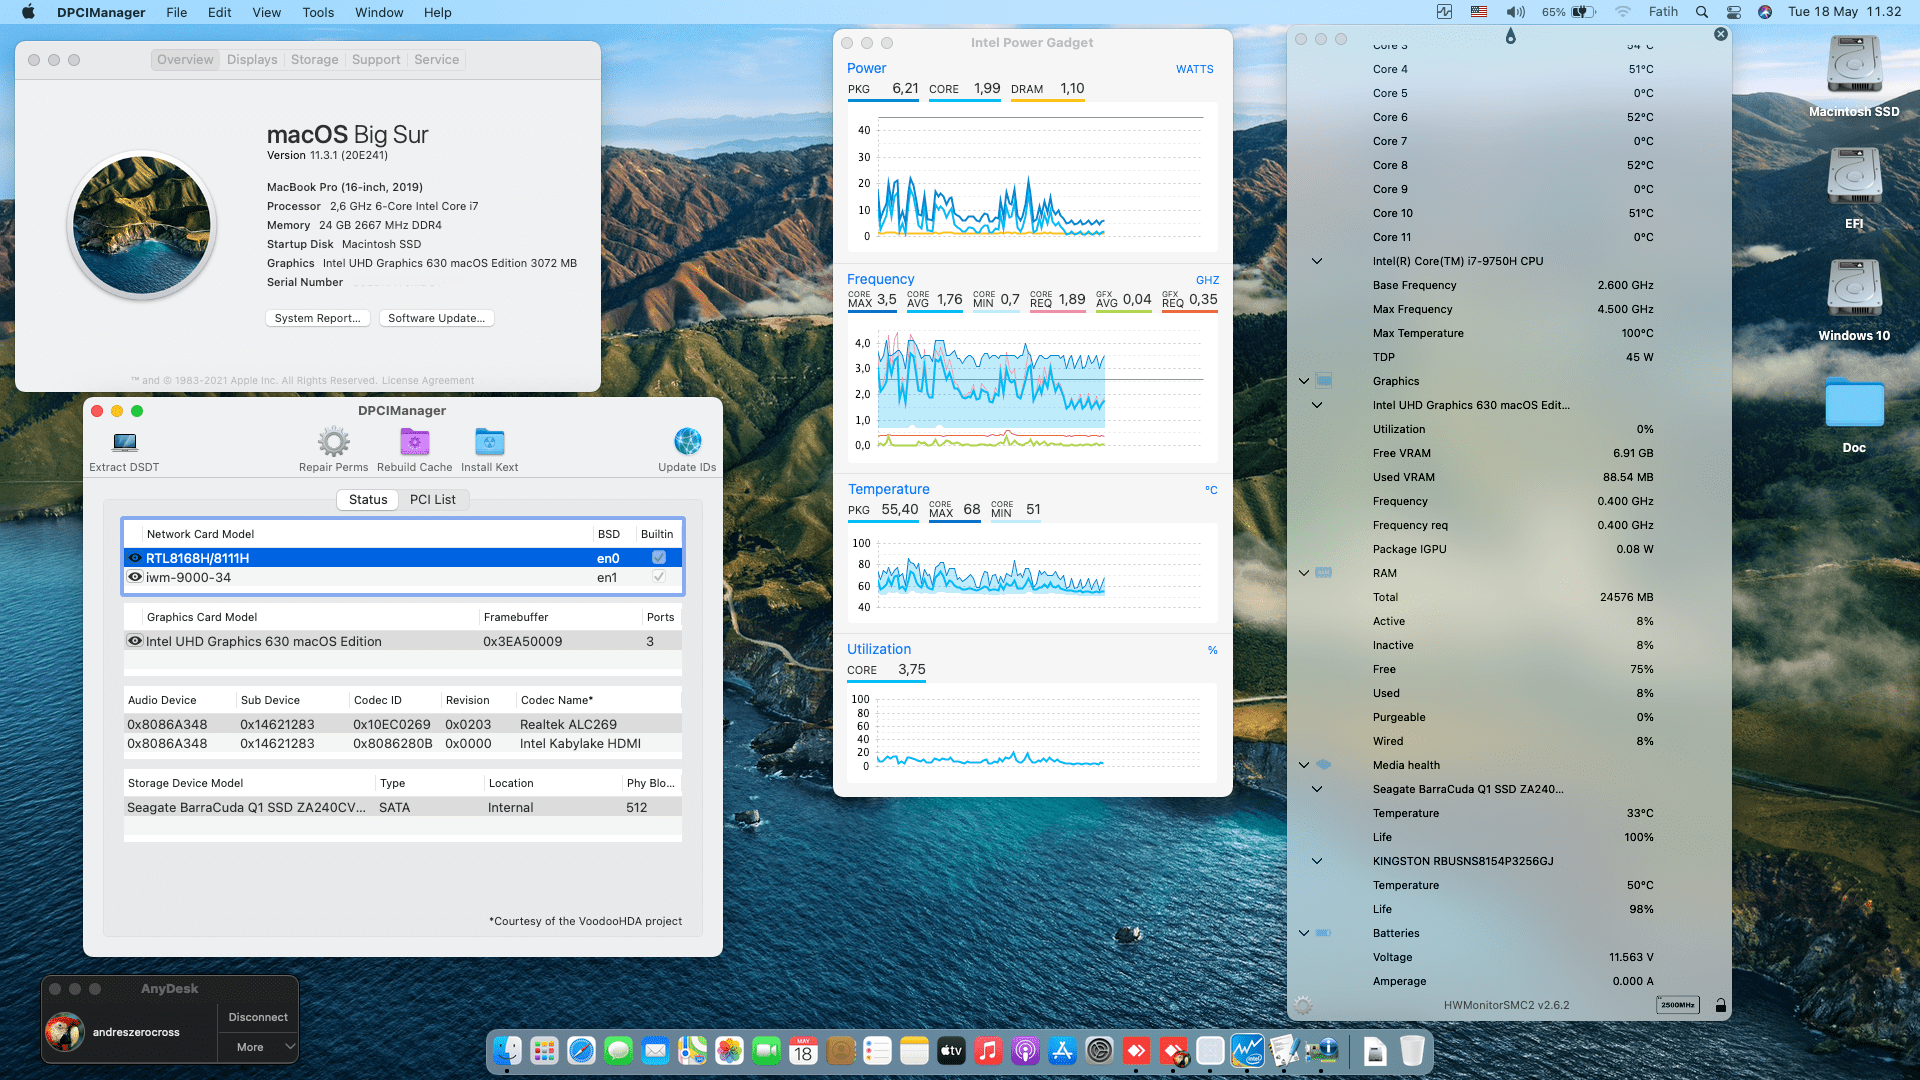Open the Trash in the Dock
1920x1080 pixels.
1411,1051
